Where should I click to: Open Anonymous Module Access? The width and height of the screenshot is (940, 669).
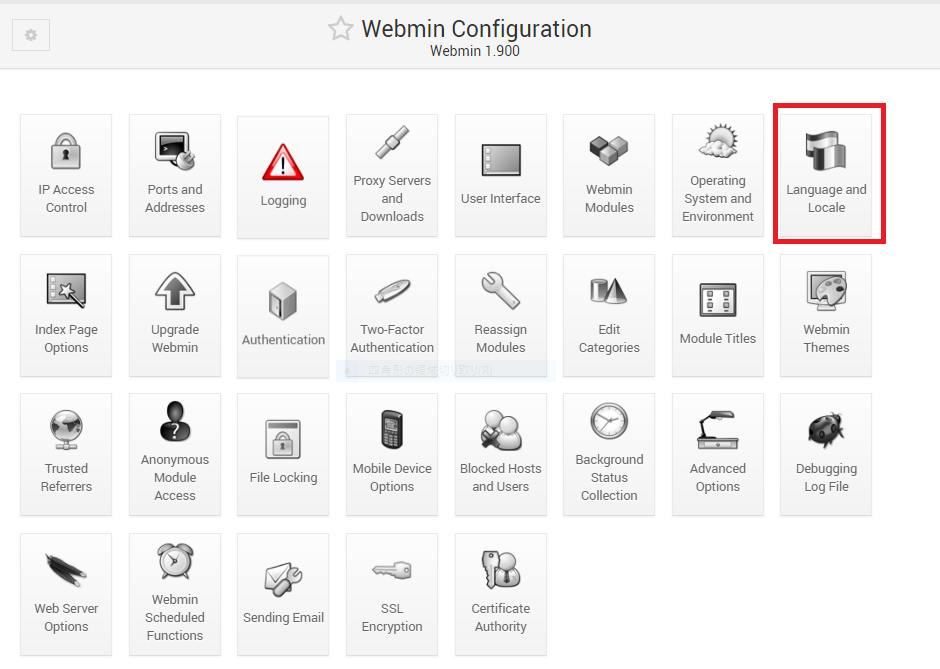tap(174, 454)
